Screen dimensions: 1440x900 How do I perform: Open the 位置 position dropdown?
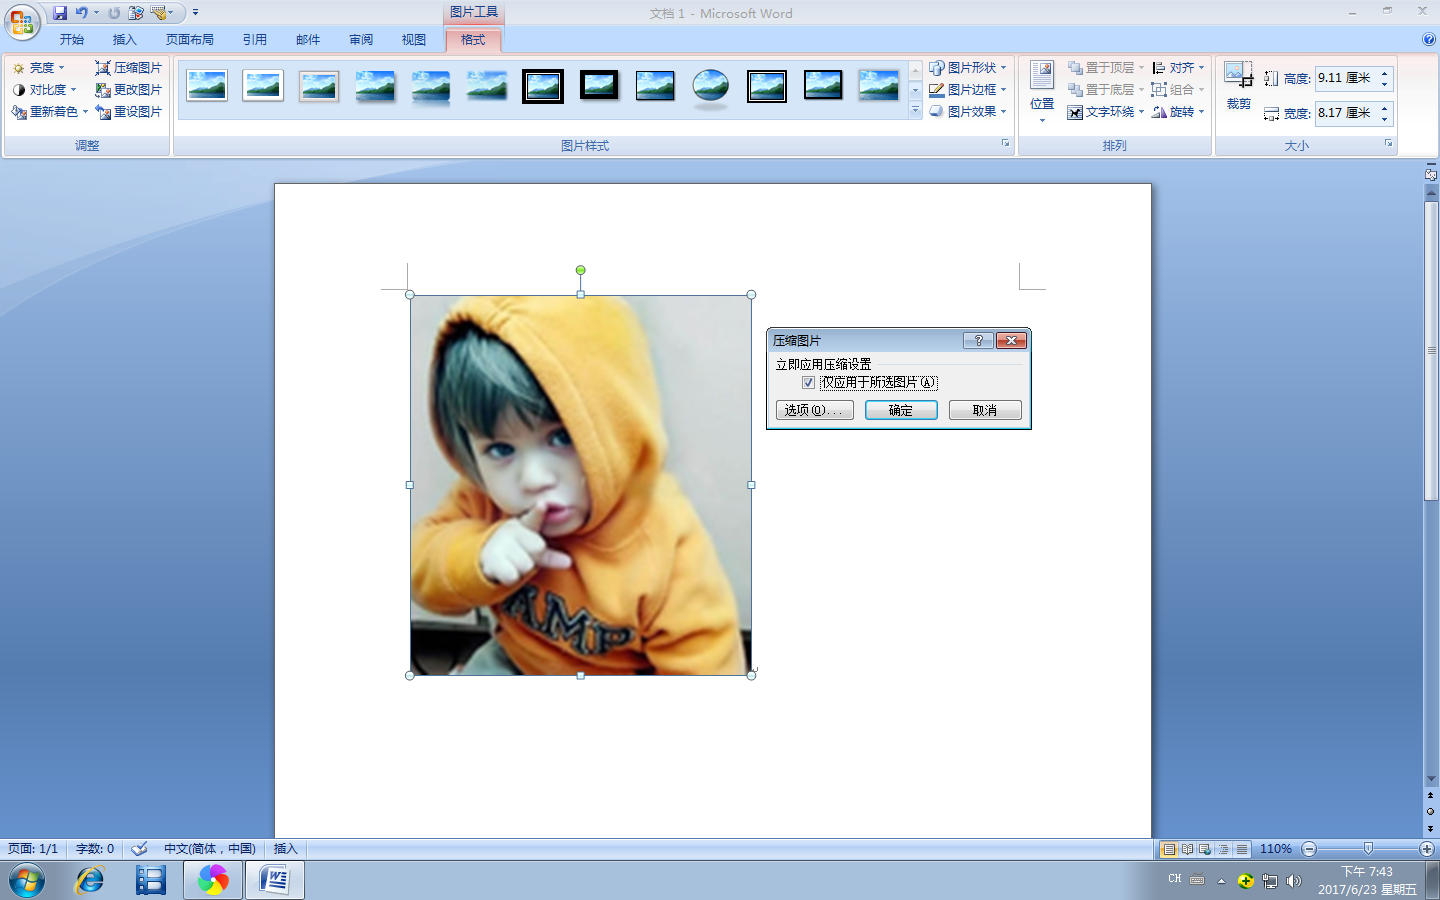(x=1042, y=92)
